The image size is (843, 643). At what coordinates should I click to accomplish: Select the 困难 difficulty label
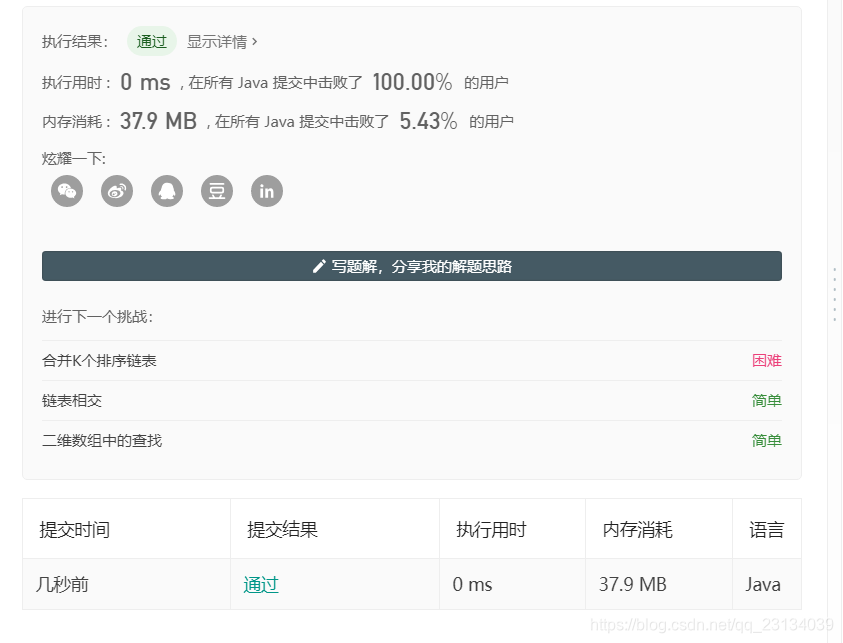tap(767, 361)
